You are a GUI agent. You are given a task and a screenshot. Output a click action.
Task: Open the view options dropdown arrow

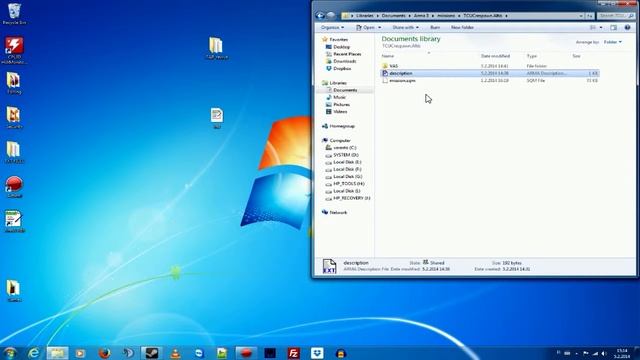[x=601, y=27]
